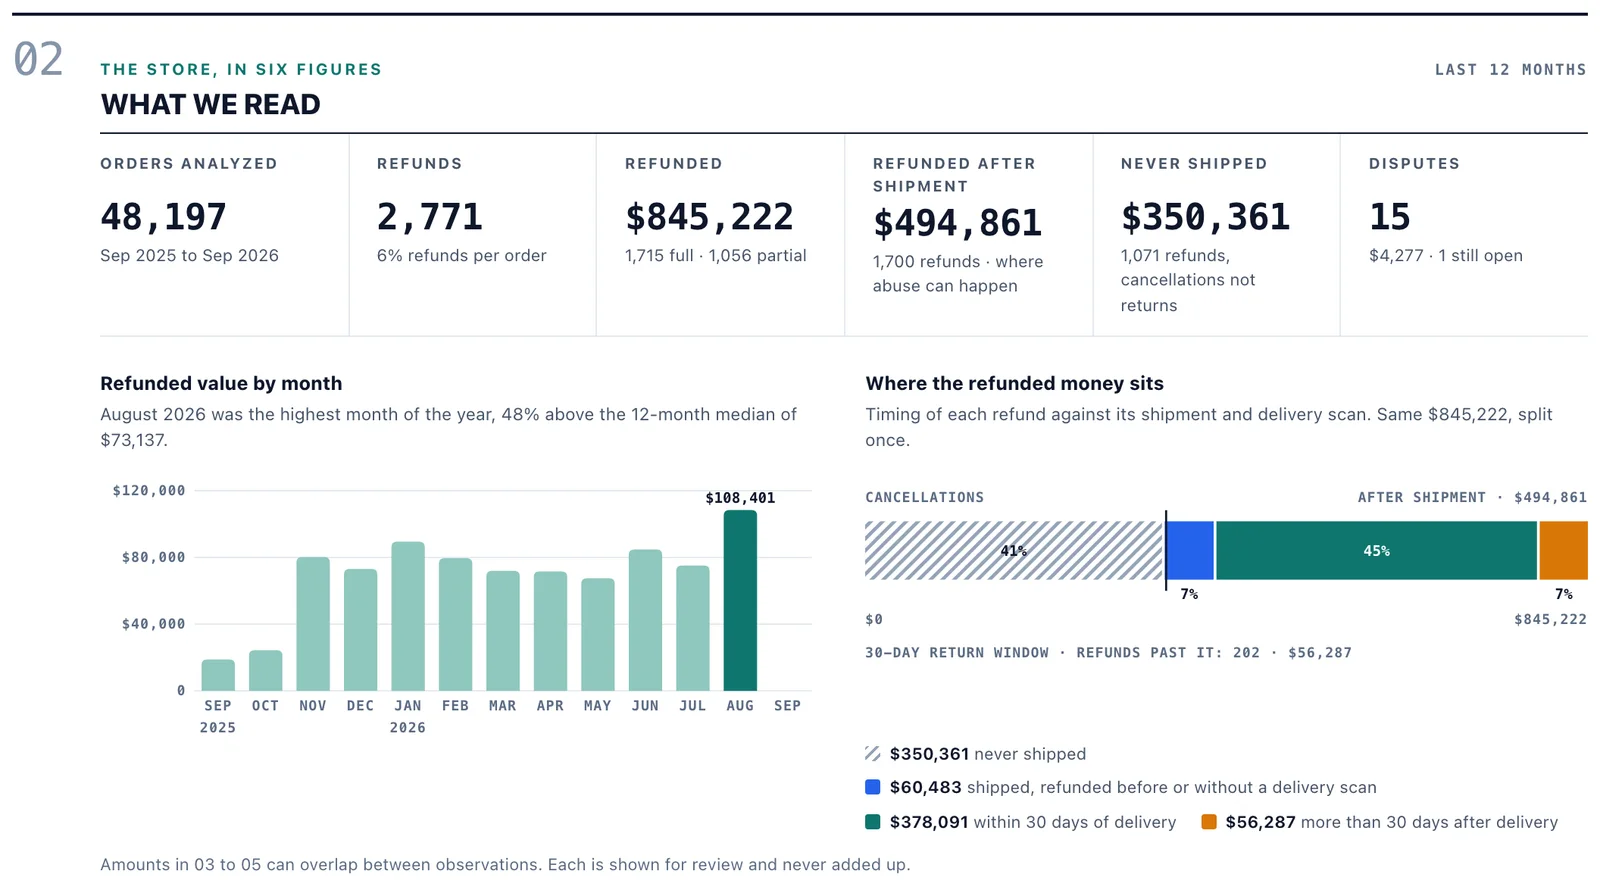Screen dimensions: 1600x889
Task: Select the FEB bar in chart
Action: tap(455, 625)
